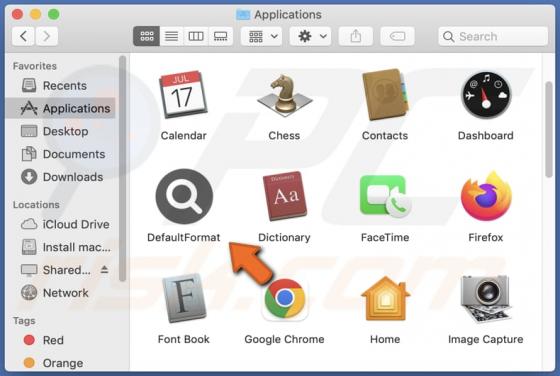Click the Image Capture camera icon

tap(486, 299)
